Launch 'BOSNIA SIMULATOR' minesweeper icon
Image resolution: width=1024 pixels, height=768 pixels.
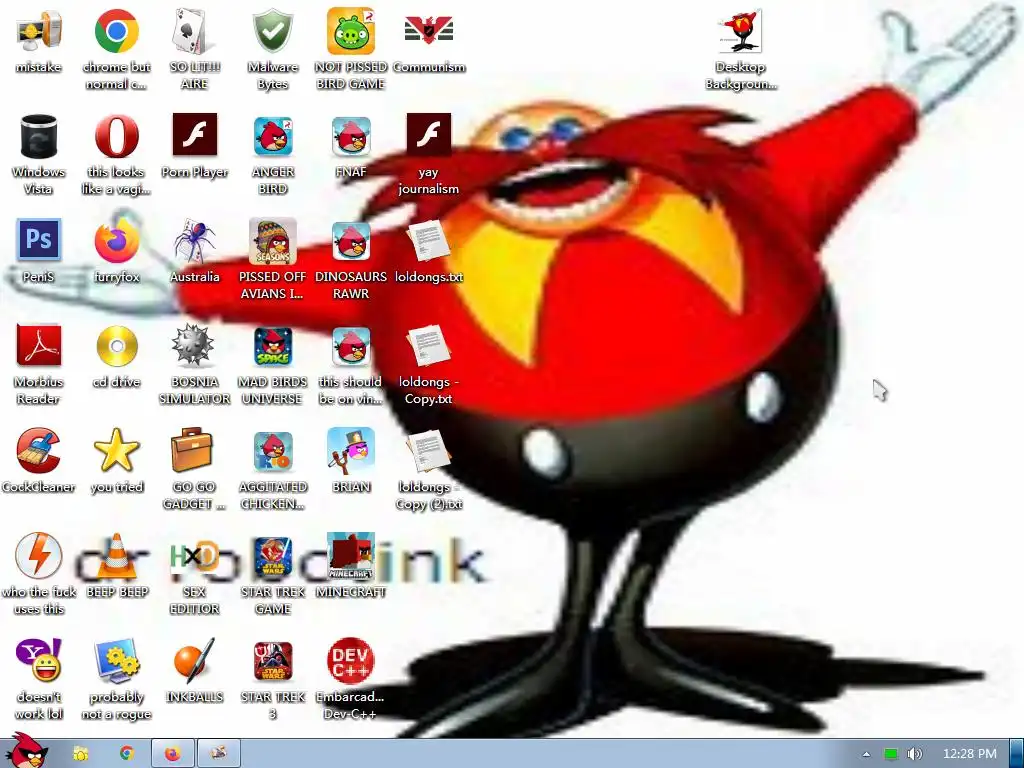pos(194,345)
